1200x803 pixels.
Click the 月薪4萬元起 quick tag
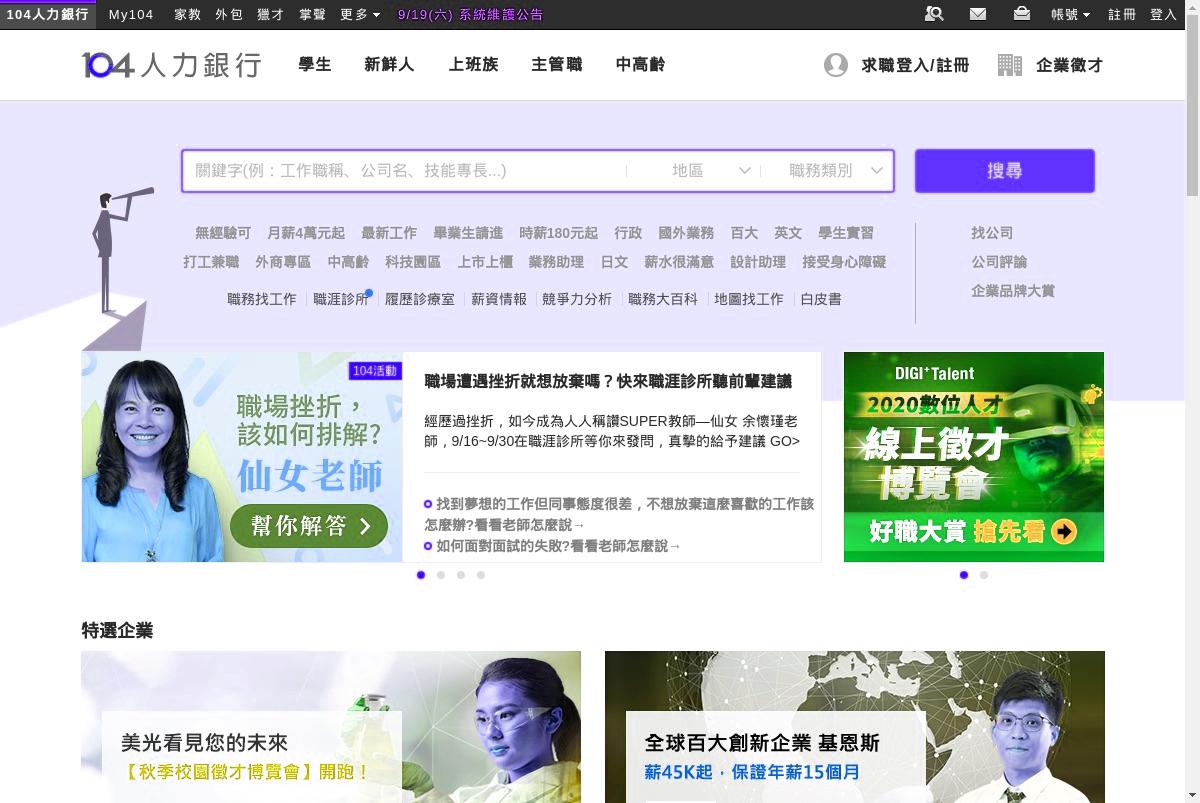pyautogui.click(x=306, y=233)
